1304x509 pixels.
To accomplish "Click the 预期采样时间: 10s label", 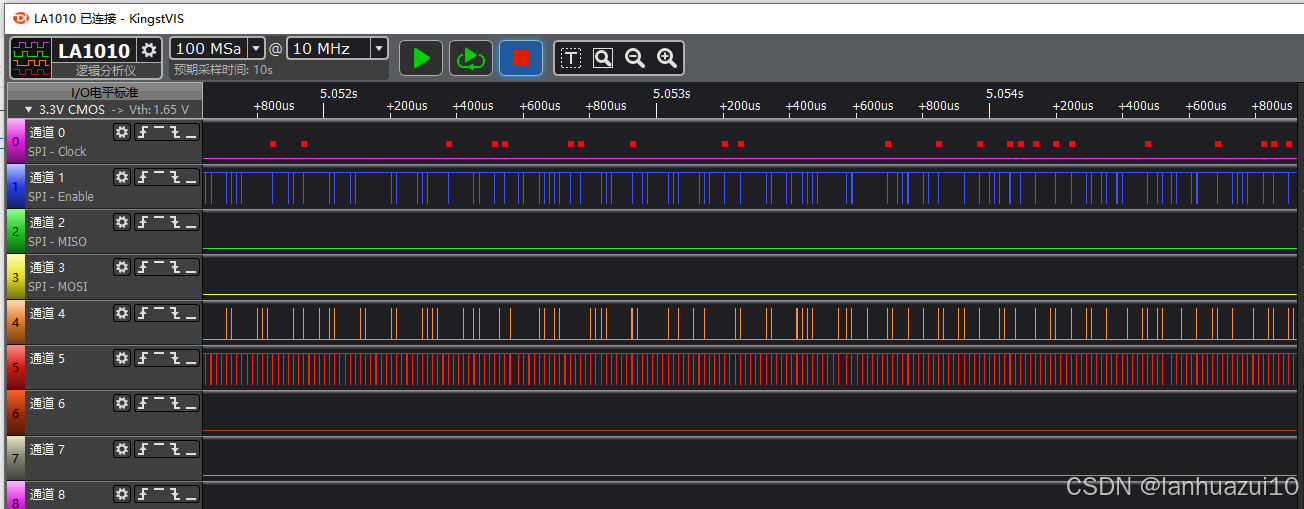I will point(223,70).
